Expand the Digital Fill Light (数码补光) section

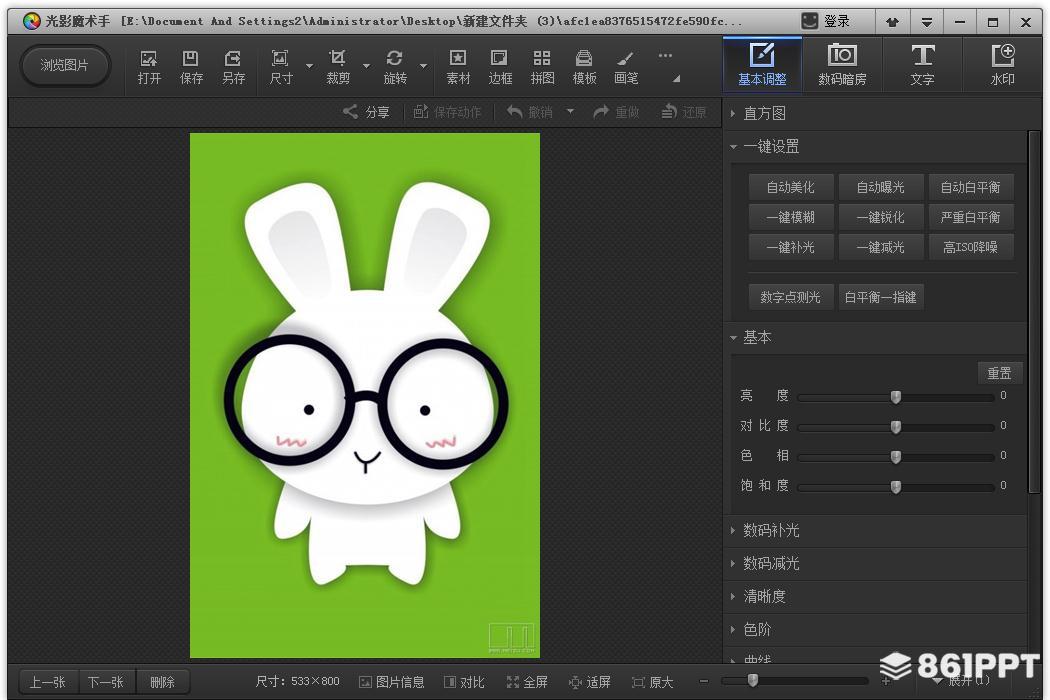tap(733, 531)
